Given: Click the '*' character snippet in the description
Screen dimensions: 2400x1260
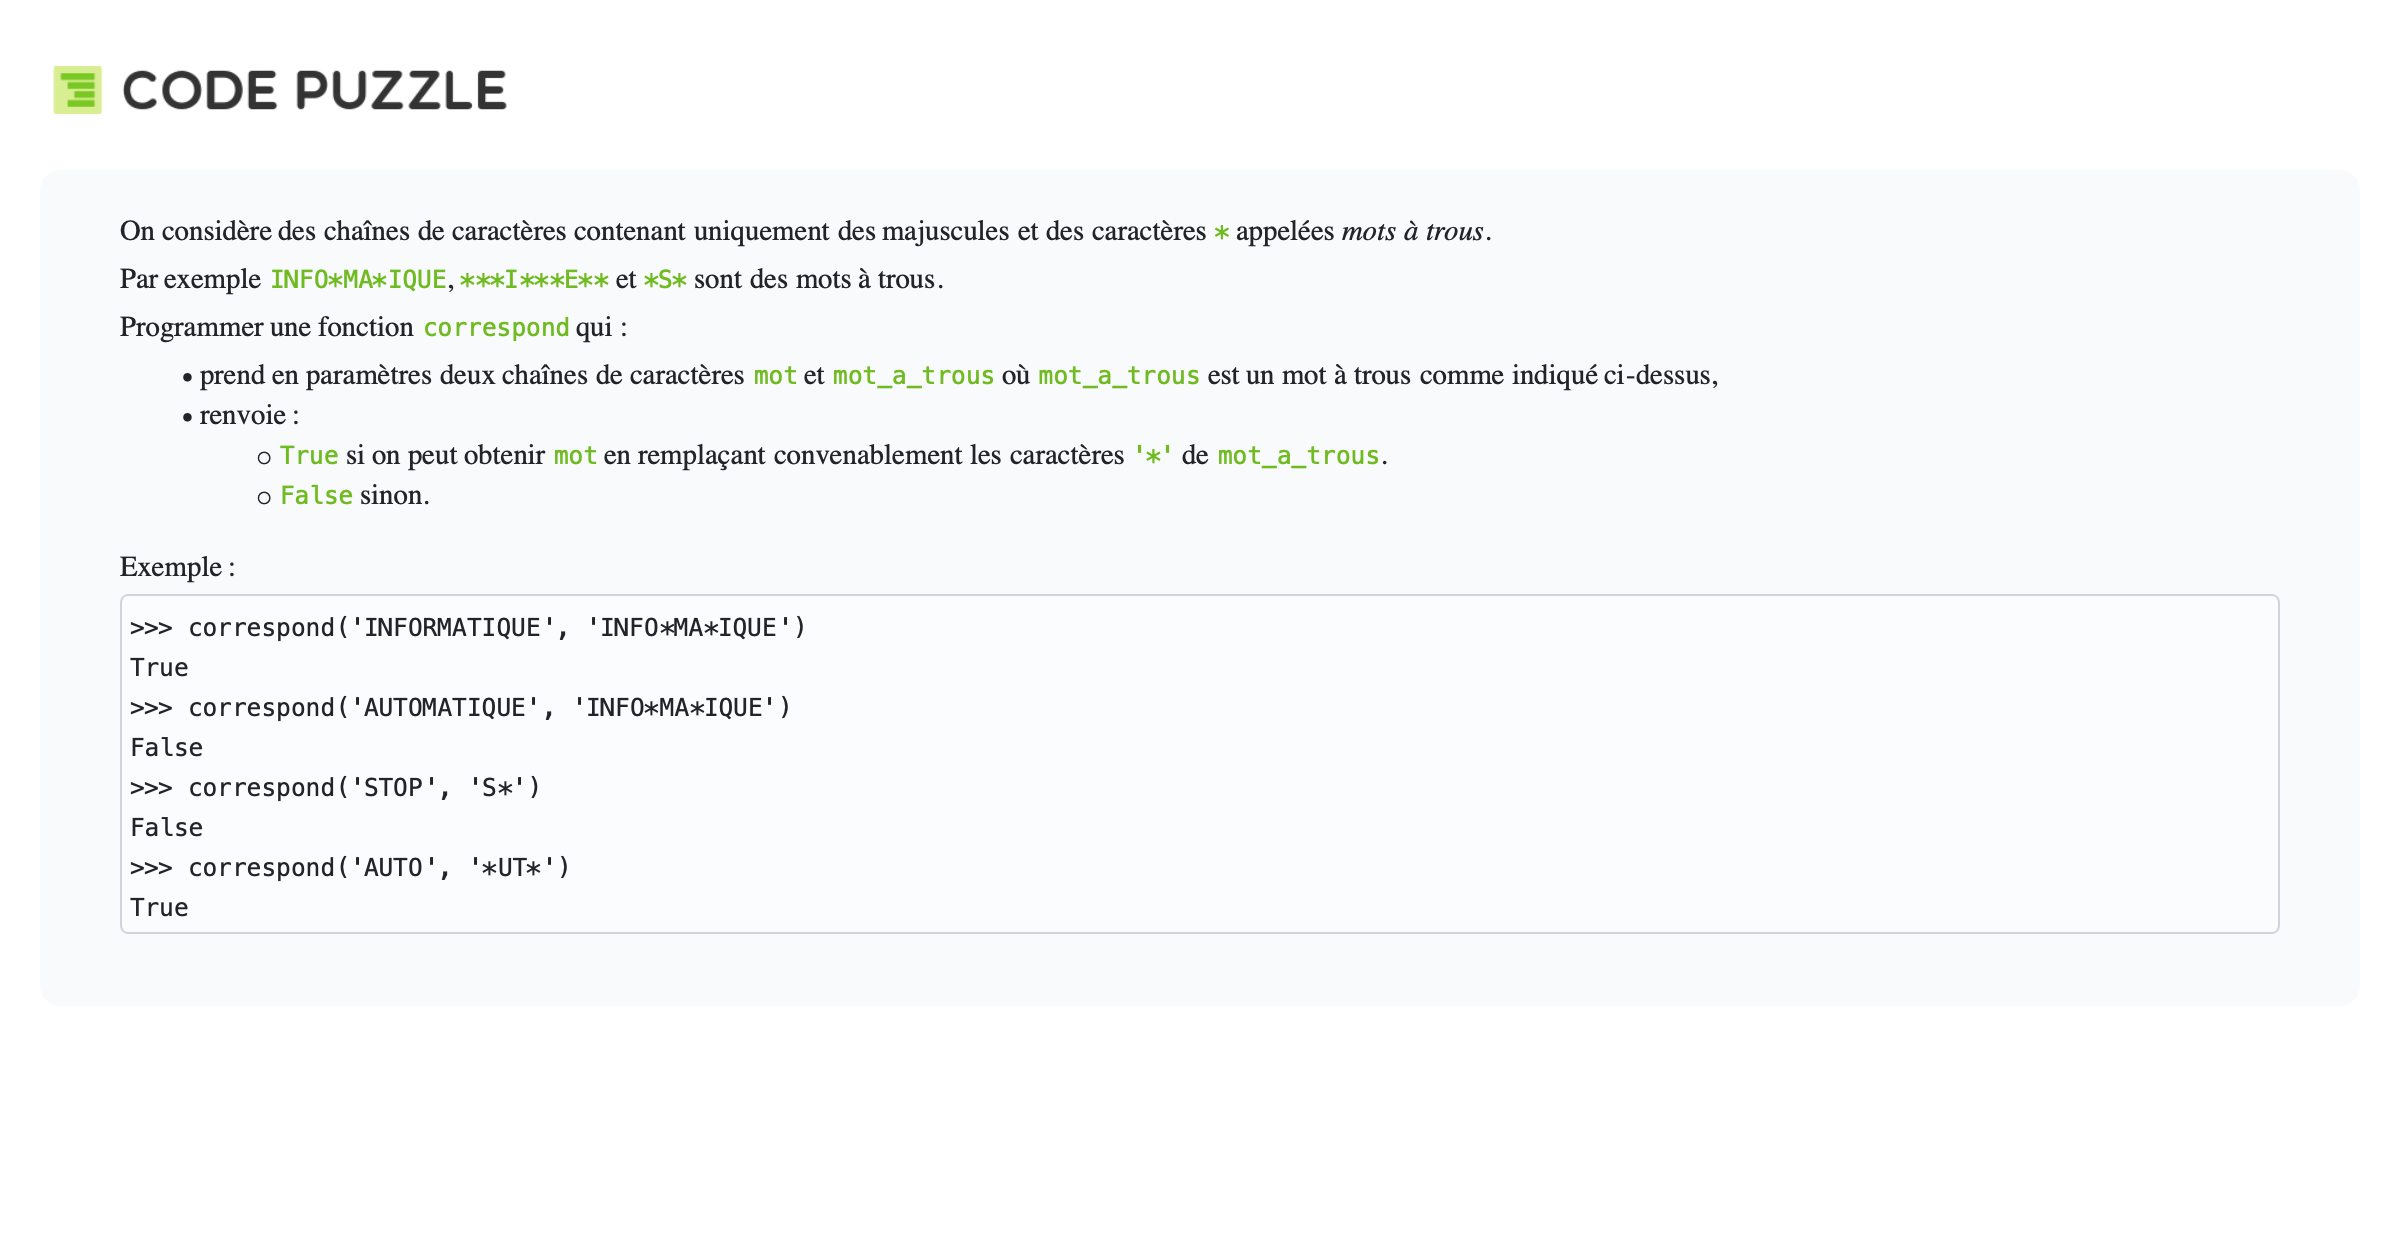Looking at the screenshot, I should pyautogui.click(x=1153, y=455).
